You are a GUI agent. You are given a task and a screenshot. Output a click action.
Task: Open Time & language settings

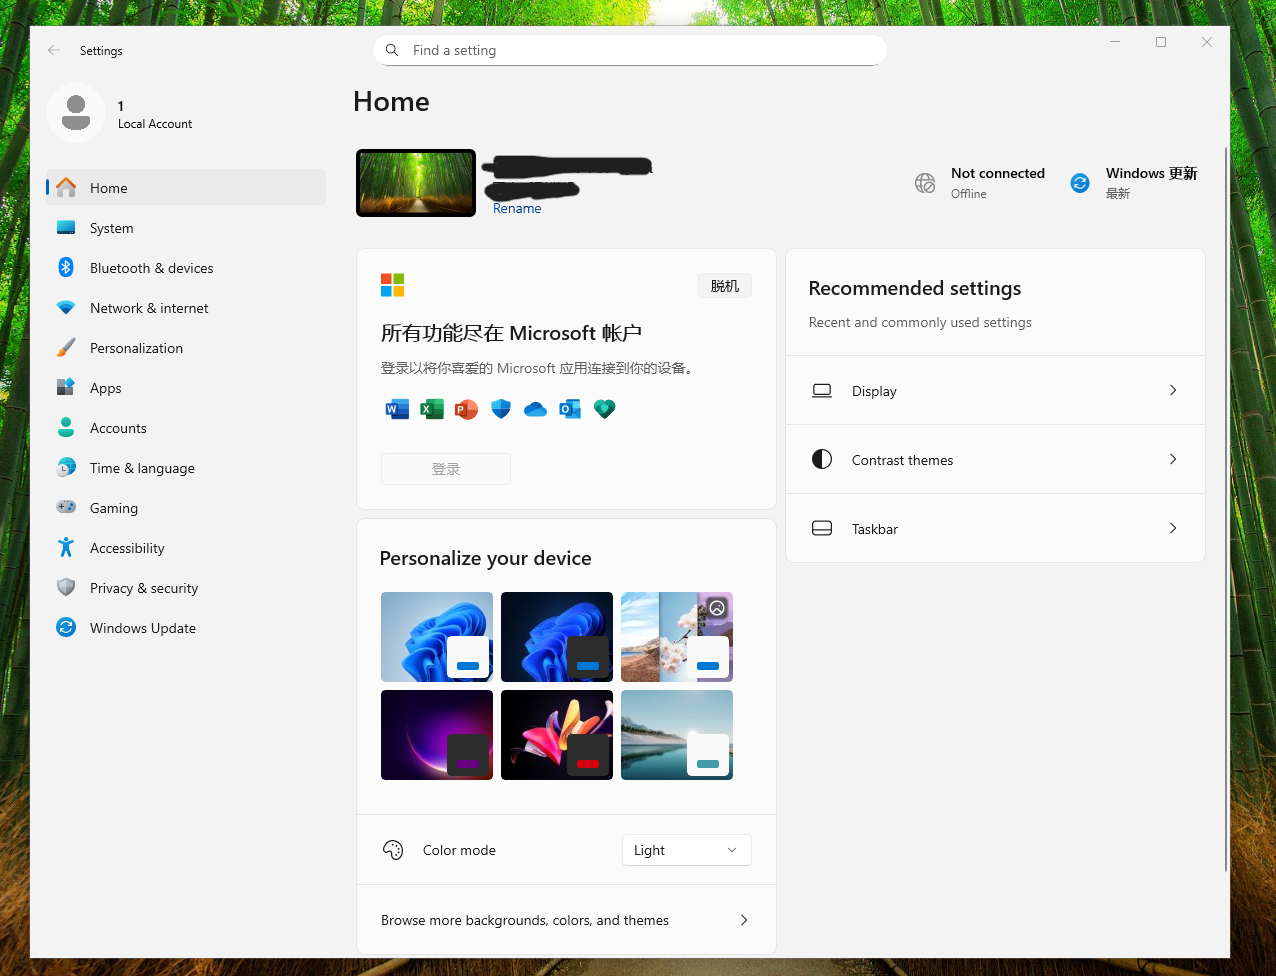point(186,468)
